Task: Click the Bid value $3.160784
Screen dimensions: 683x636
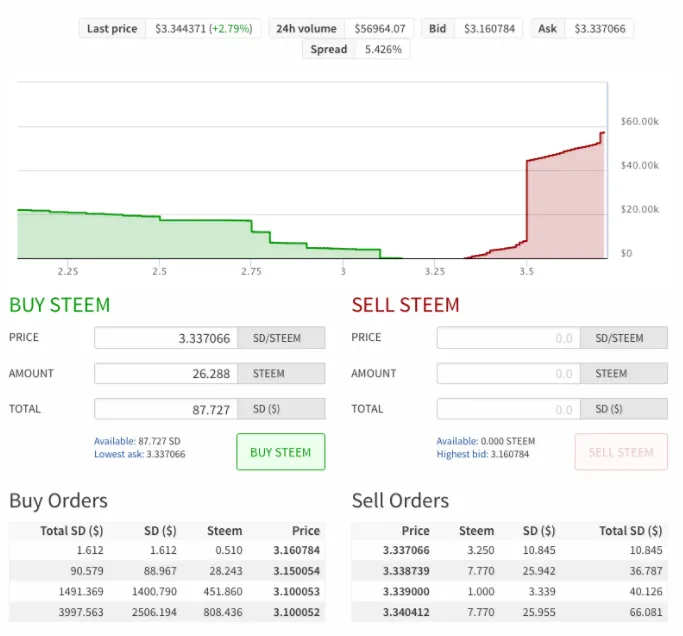Action: [x=489, y=29]
